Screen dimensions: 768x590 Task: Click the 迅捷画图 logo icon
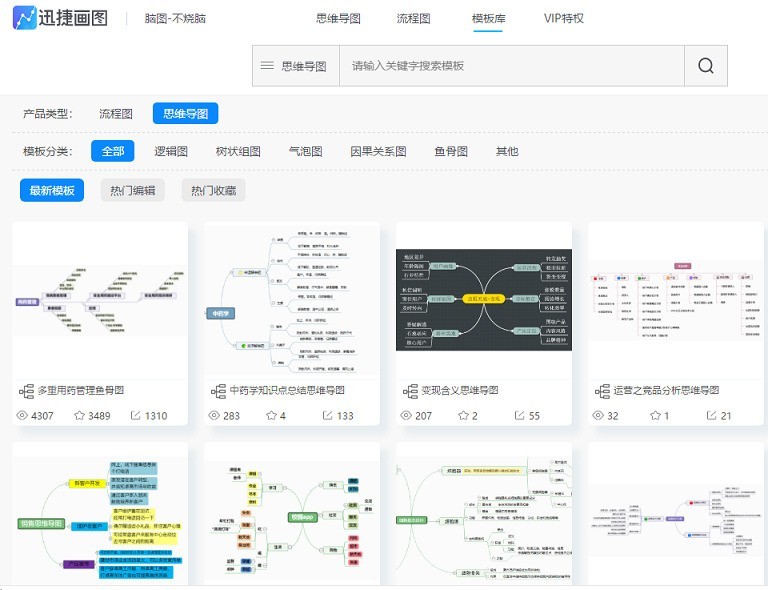24,18
